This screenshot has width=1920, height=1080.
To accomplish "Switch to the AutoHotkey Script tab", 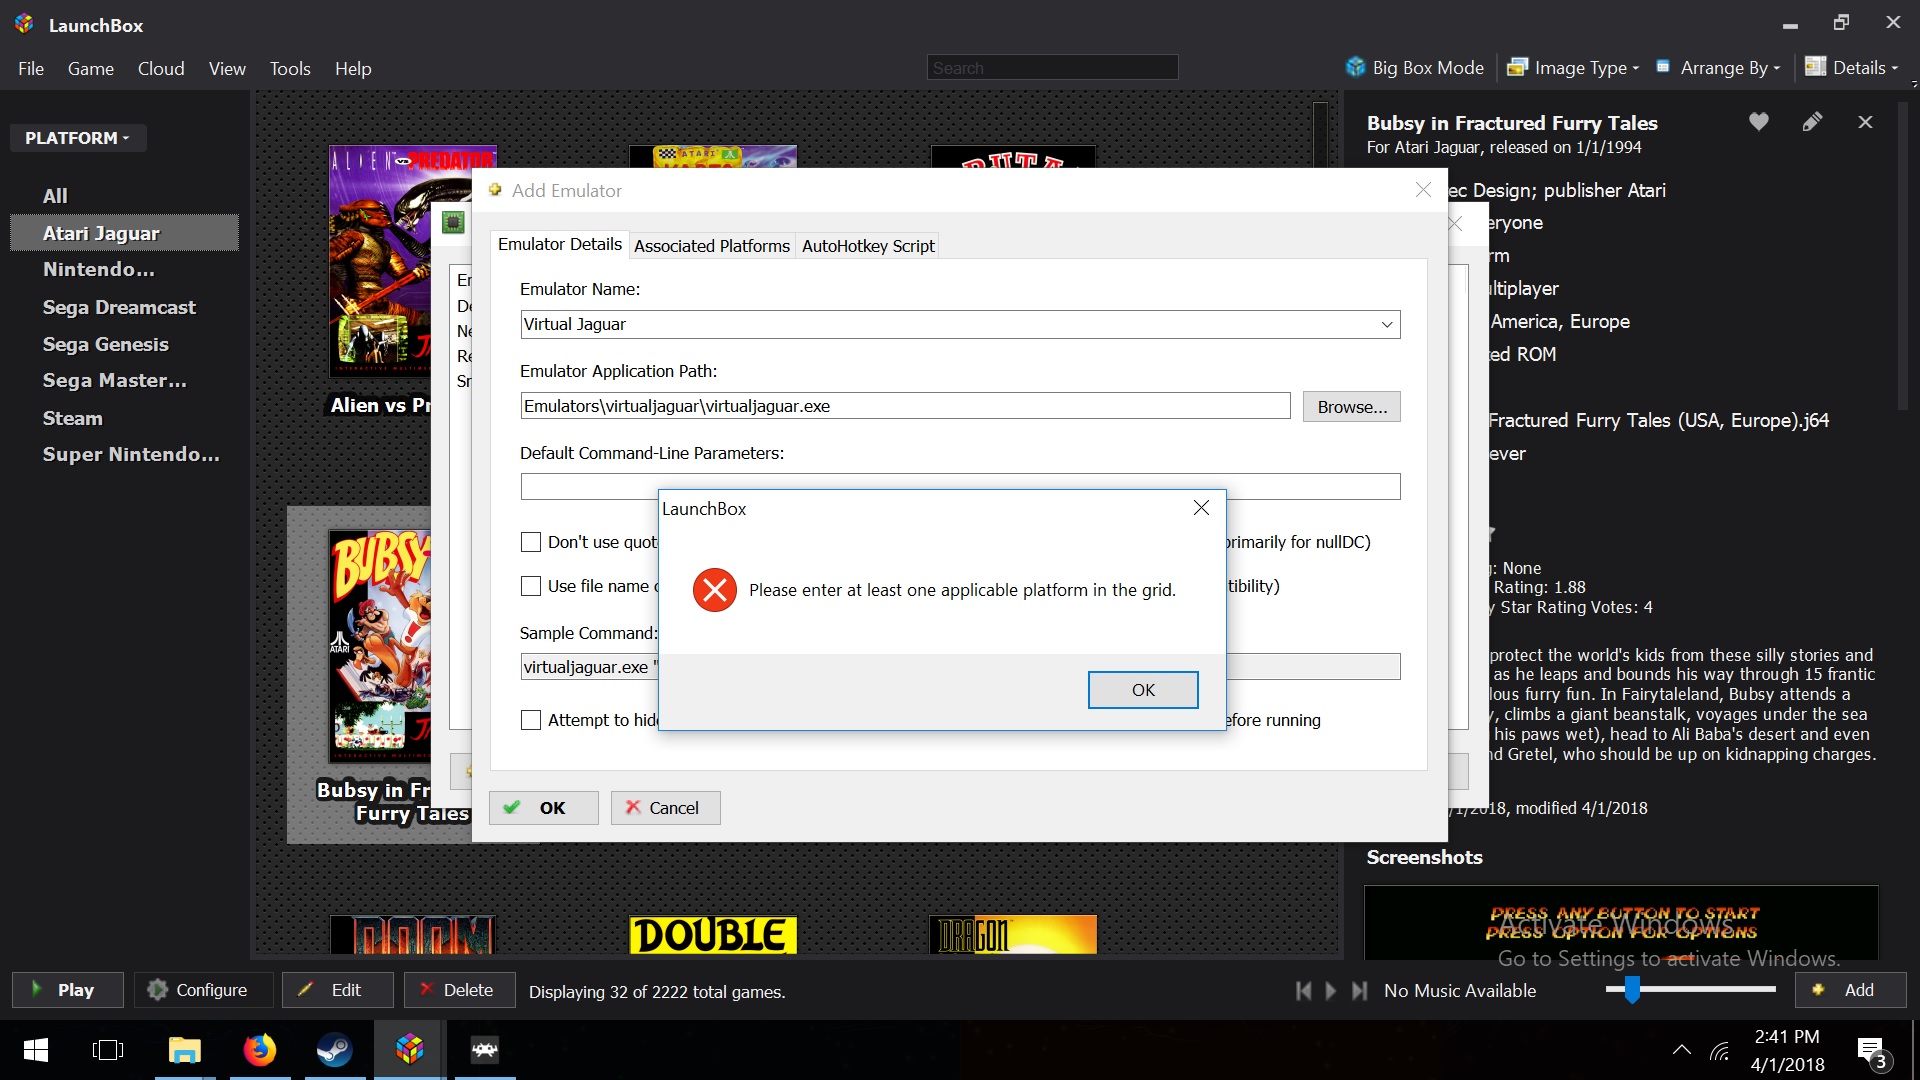I will coord(868,246).
